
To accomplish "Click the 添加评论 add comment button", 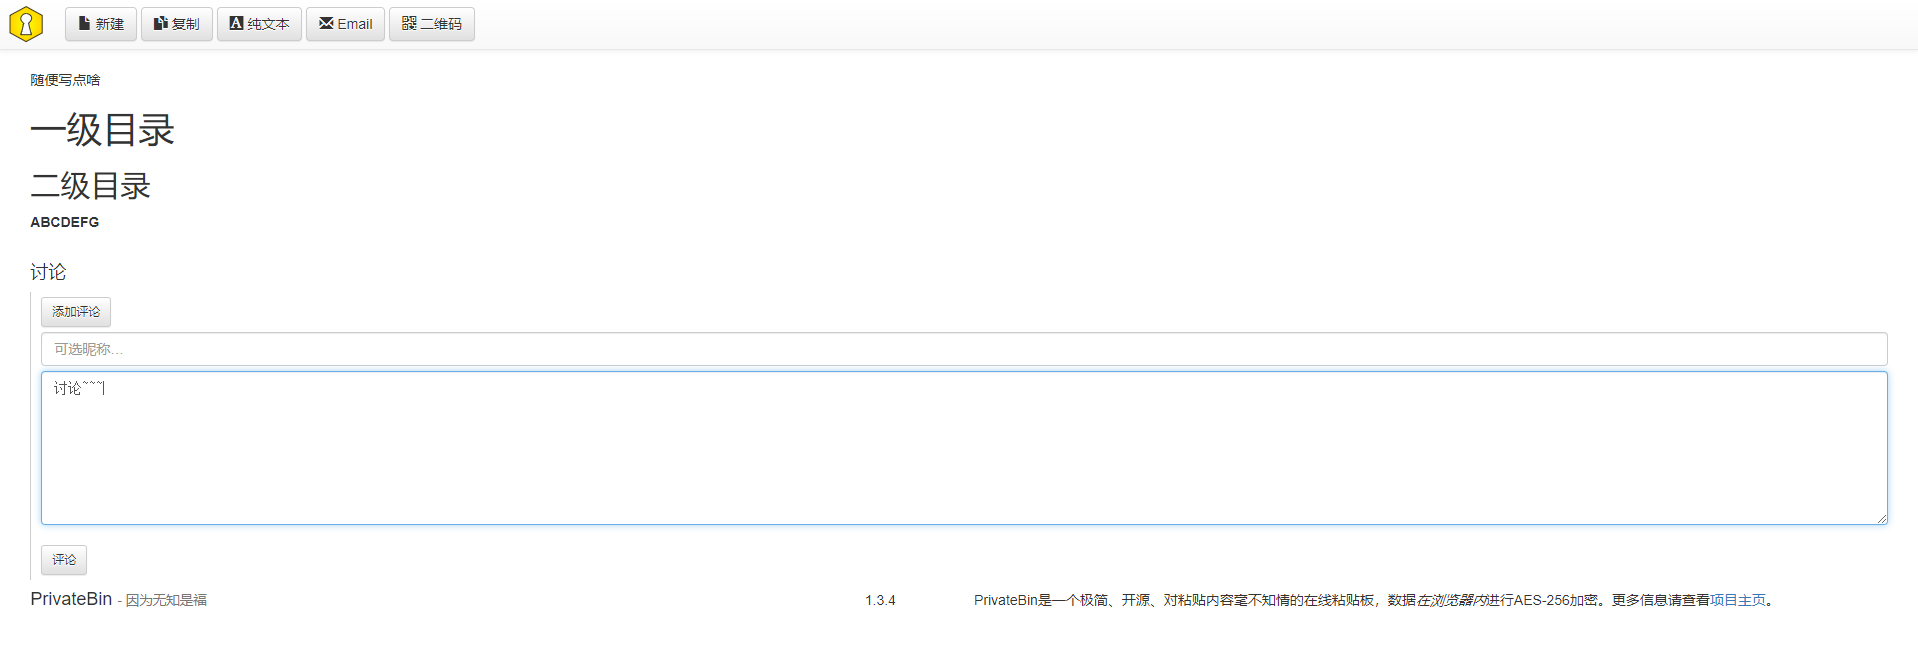I will click(76, 312).
